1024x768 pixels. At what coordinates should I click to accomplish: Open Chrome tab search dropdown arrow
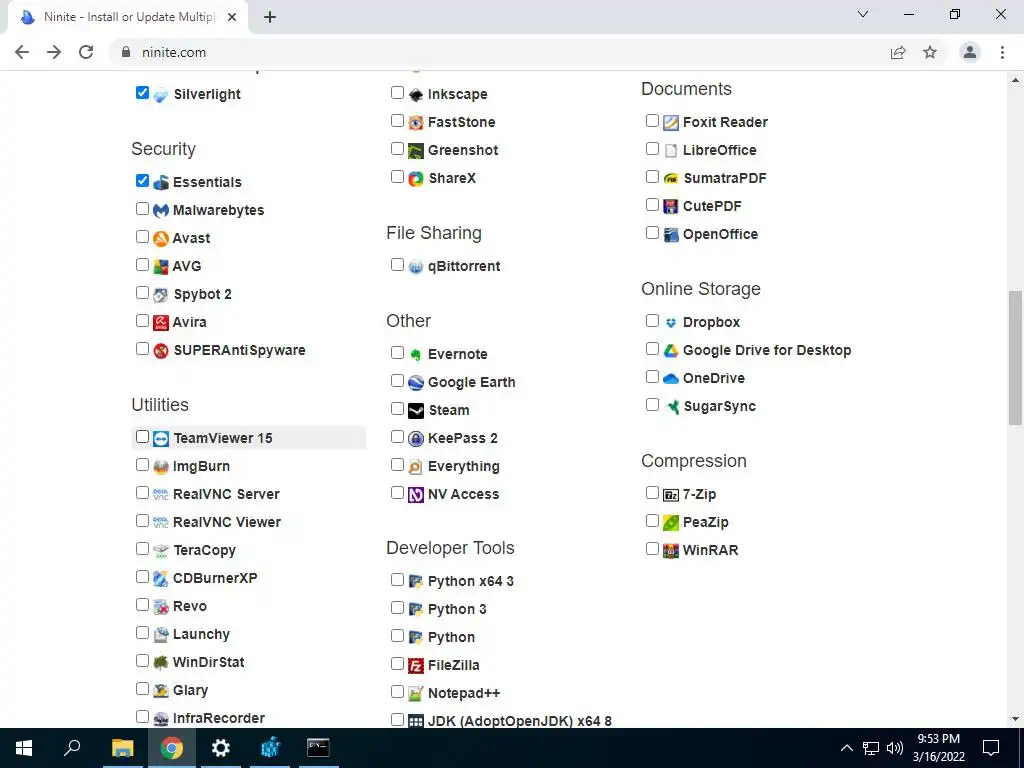pyautogui.click(x=863, y=14)
